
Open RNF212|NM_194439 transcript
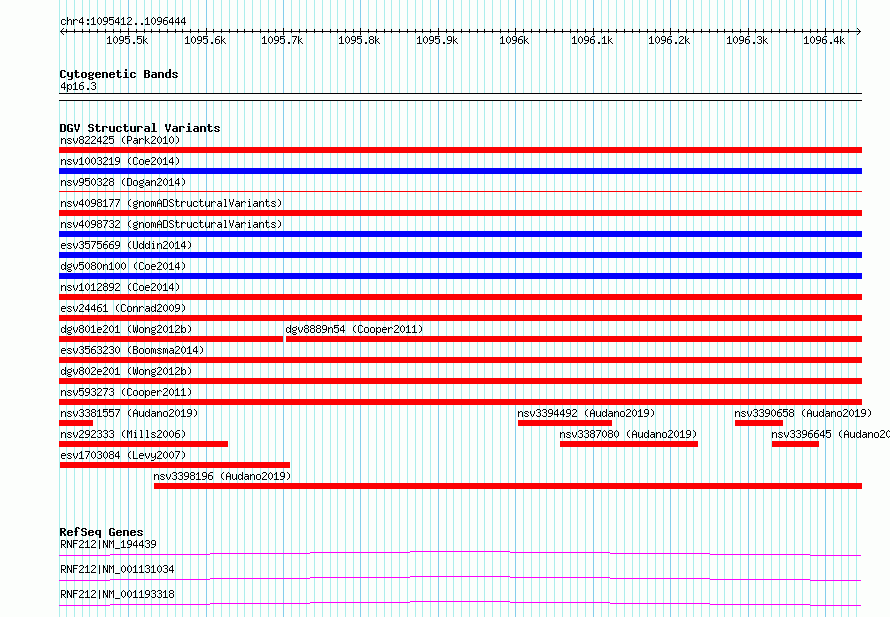coord(108,544)
